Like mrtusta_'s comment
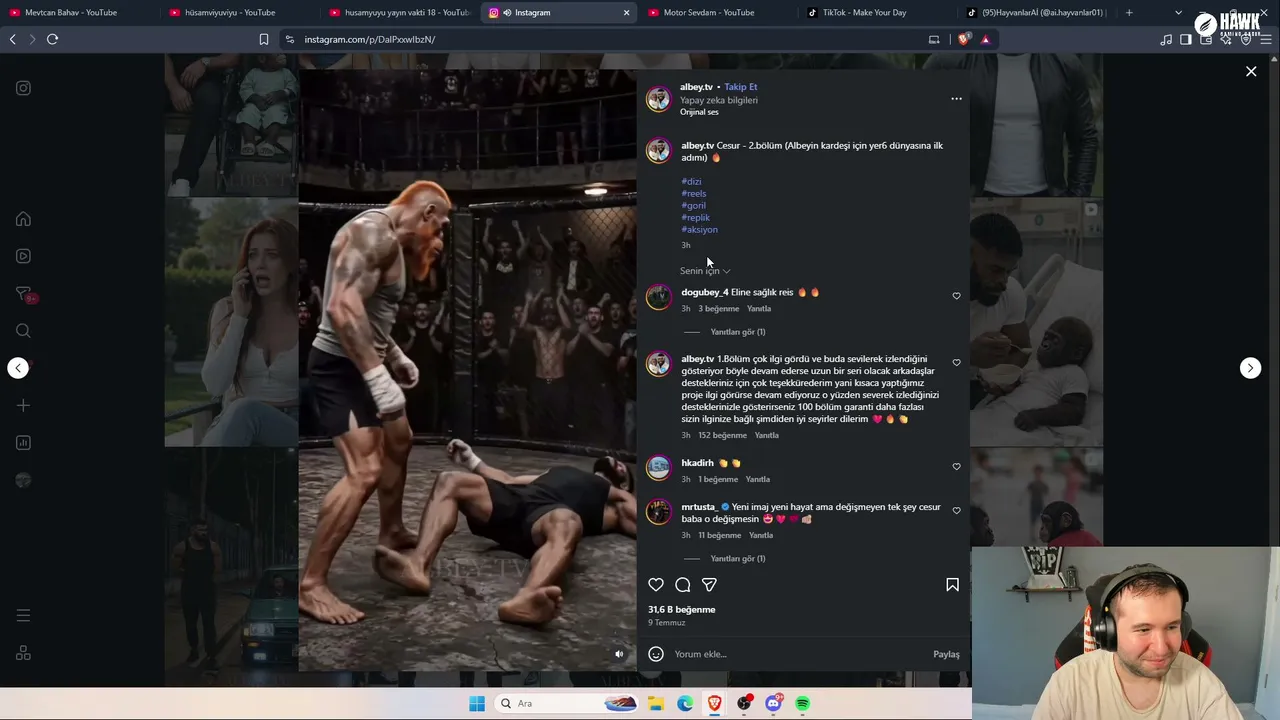This screenshot has width=1280, height=720. pos(956,511)
